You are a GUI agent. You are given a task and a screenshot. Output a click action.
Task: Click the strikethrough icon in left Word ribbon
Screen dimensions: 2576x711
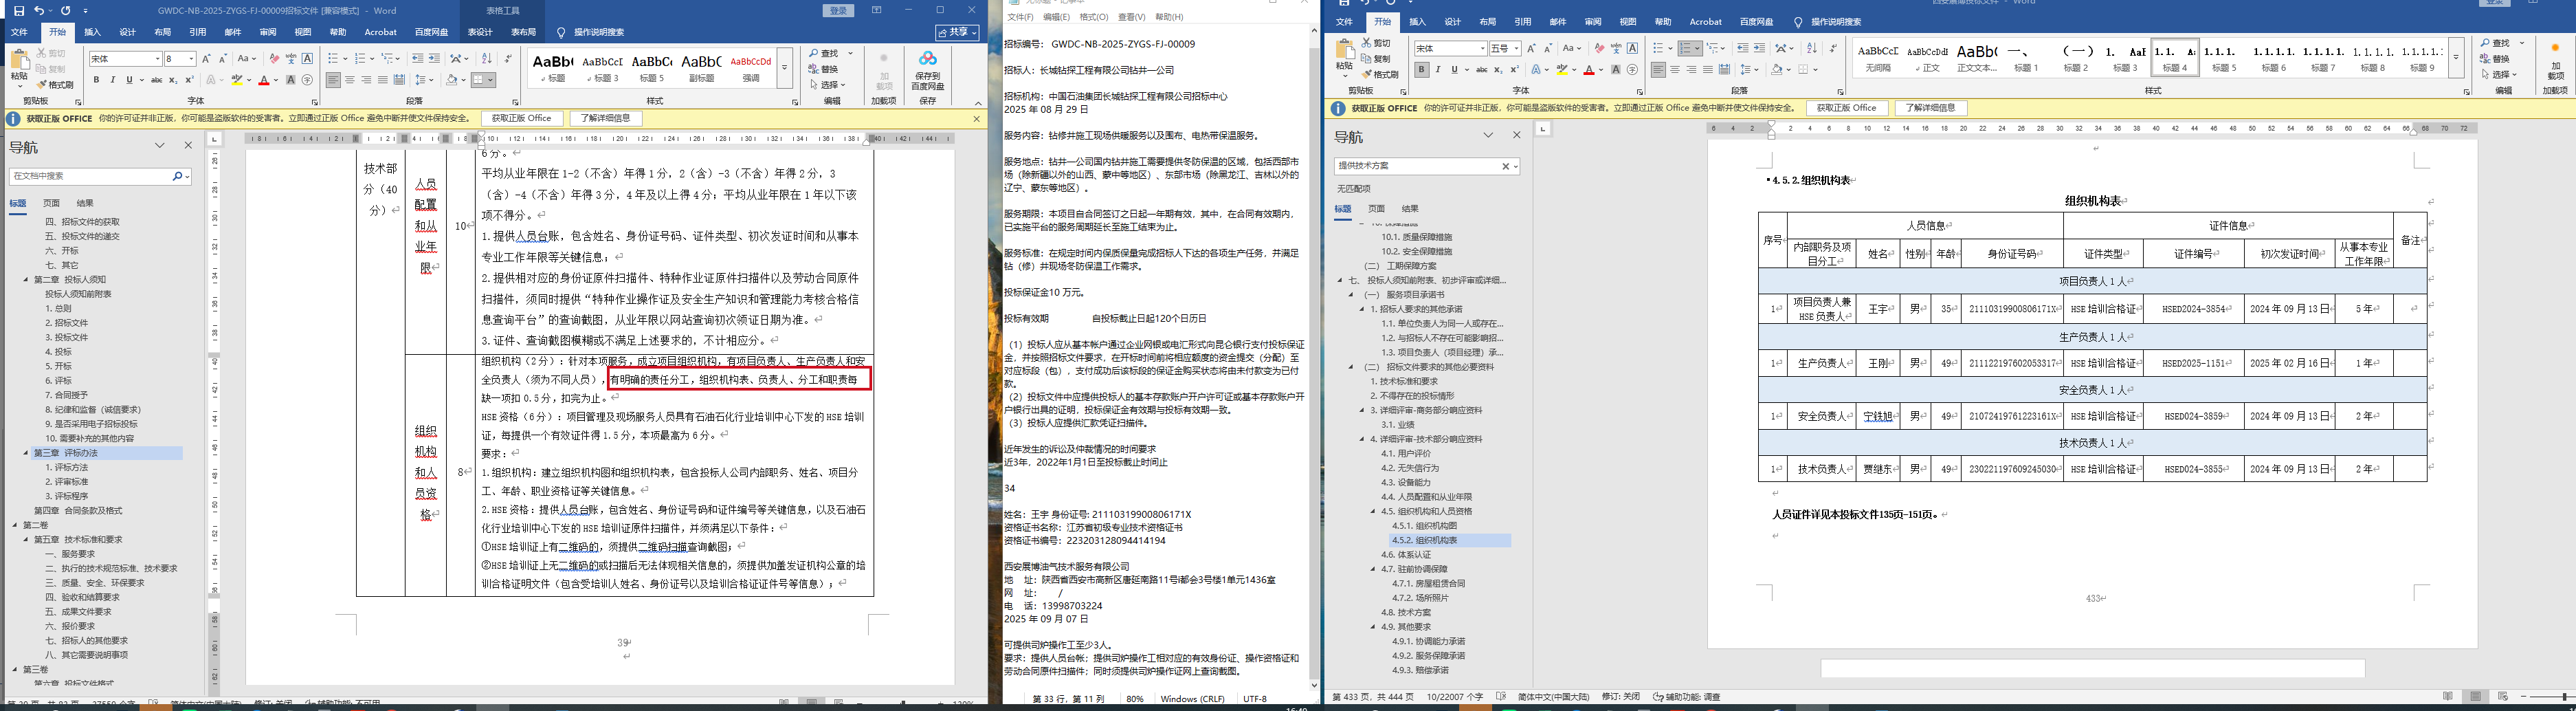coord(156,80)
